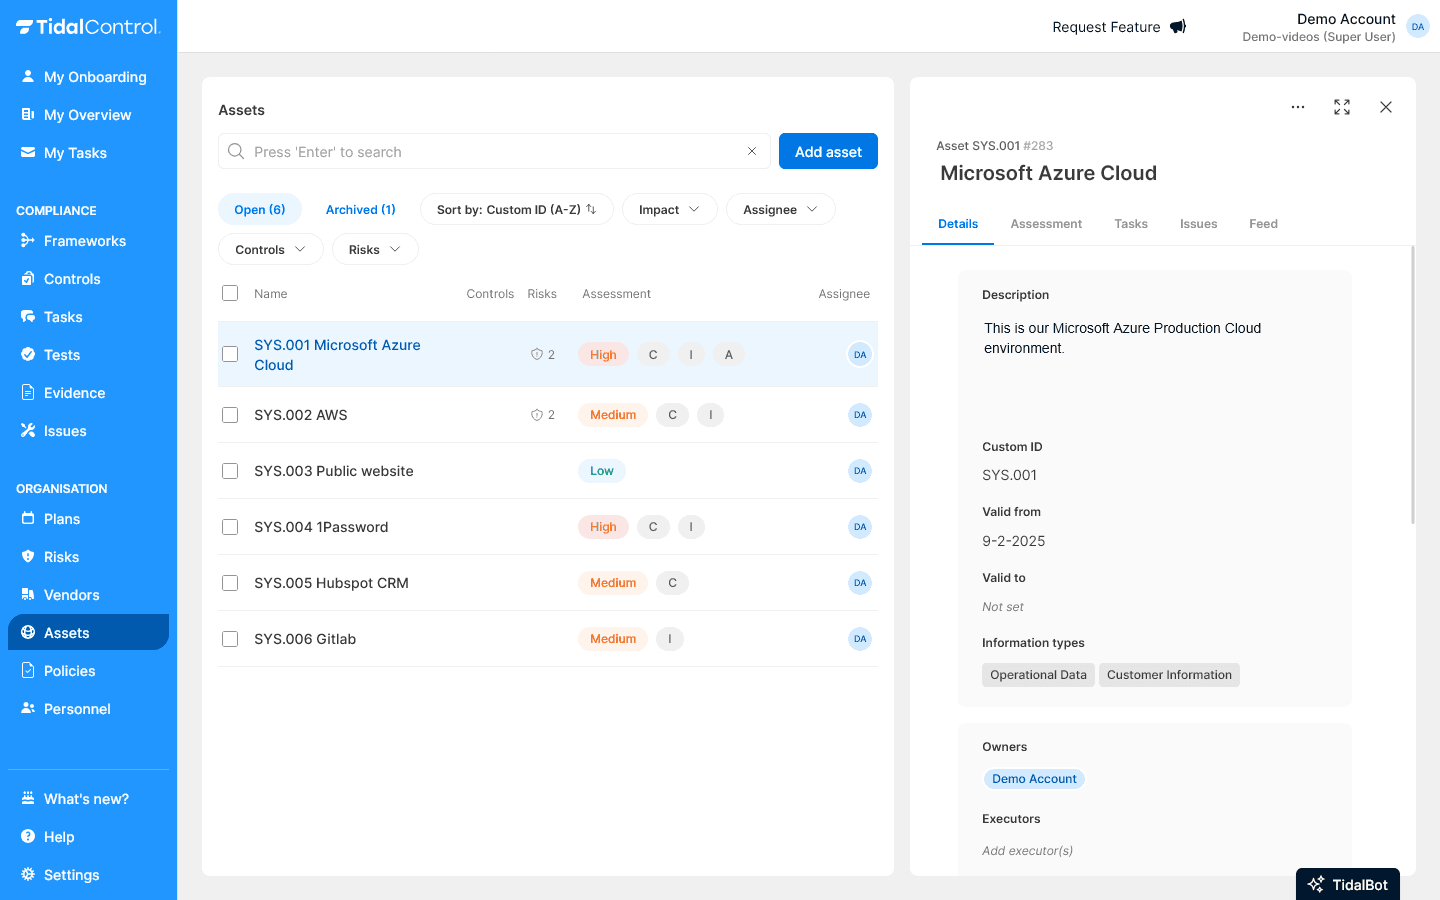Clear the search field with the X icon
Viewport: 1440px width, 900px height.
[x=751, y=152]
